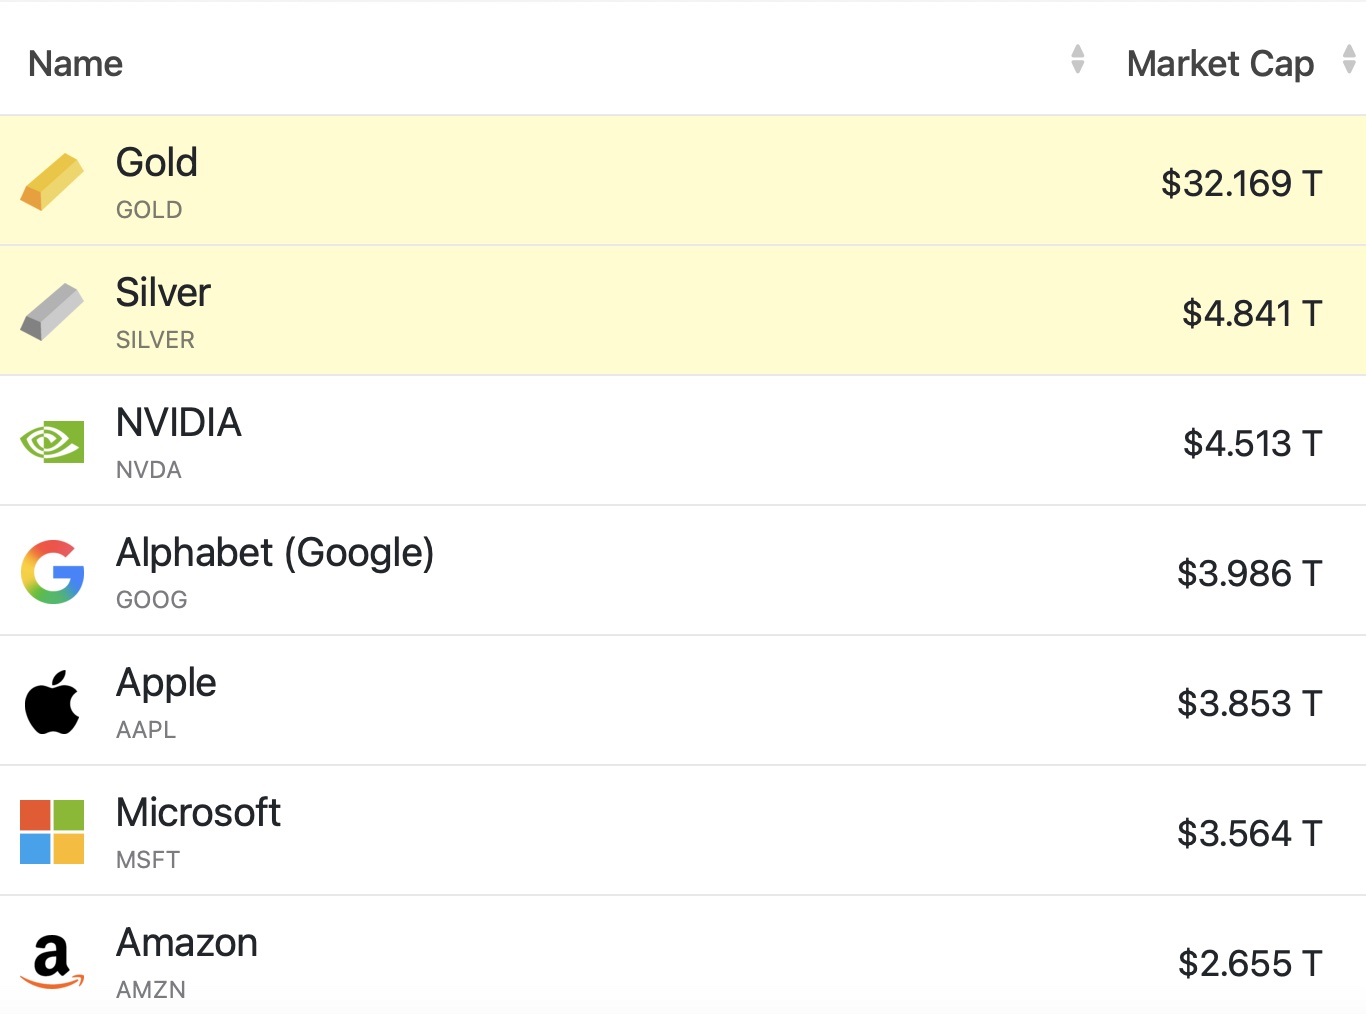This screenshot has height=1014, width=1366.
Task: Click the Apple logo icon
Action: pyautogui.click(x=52, y=702)
